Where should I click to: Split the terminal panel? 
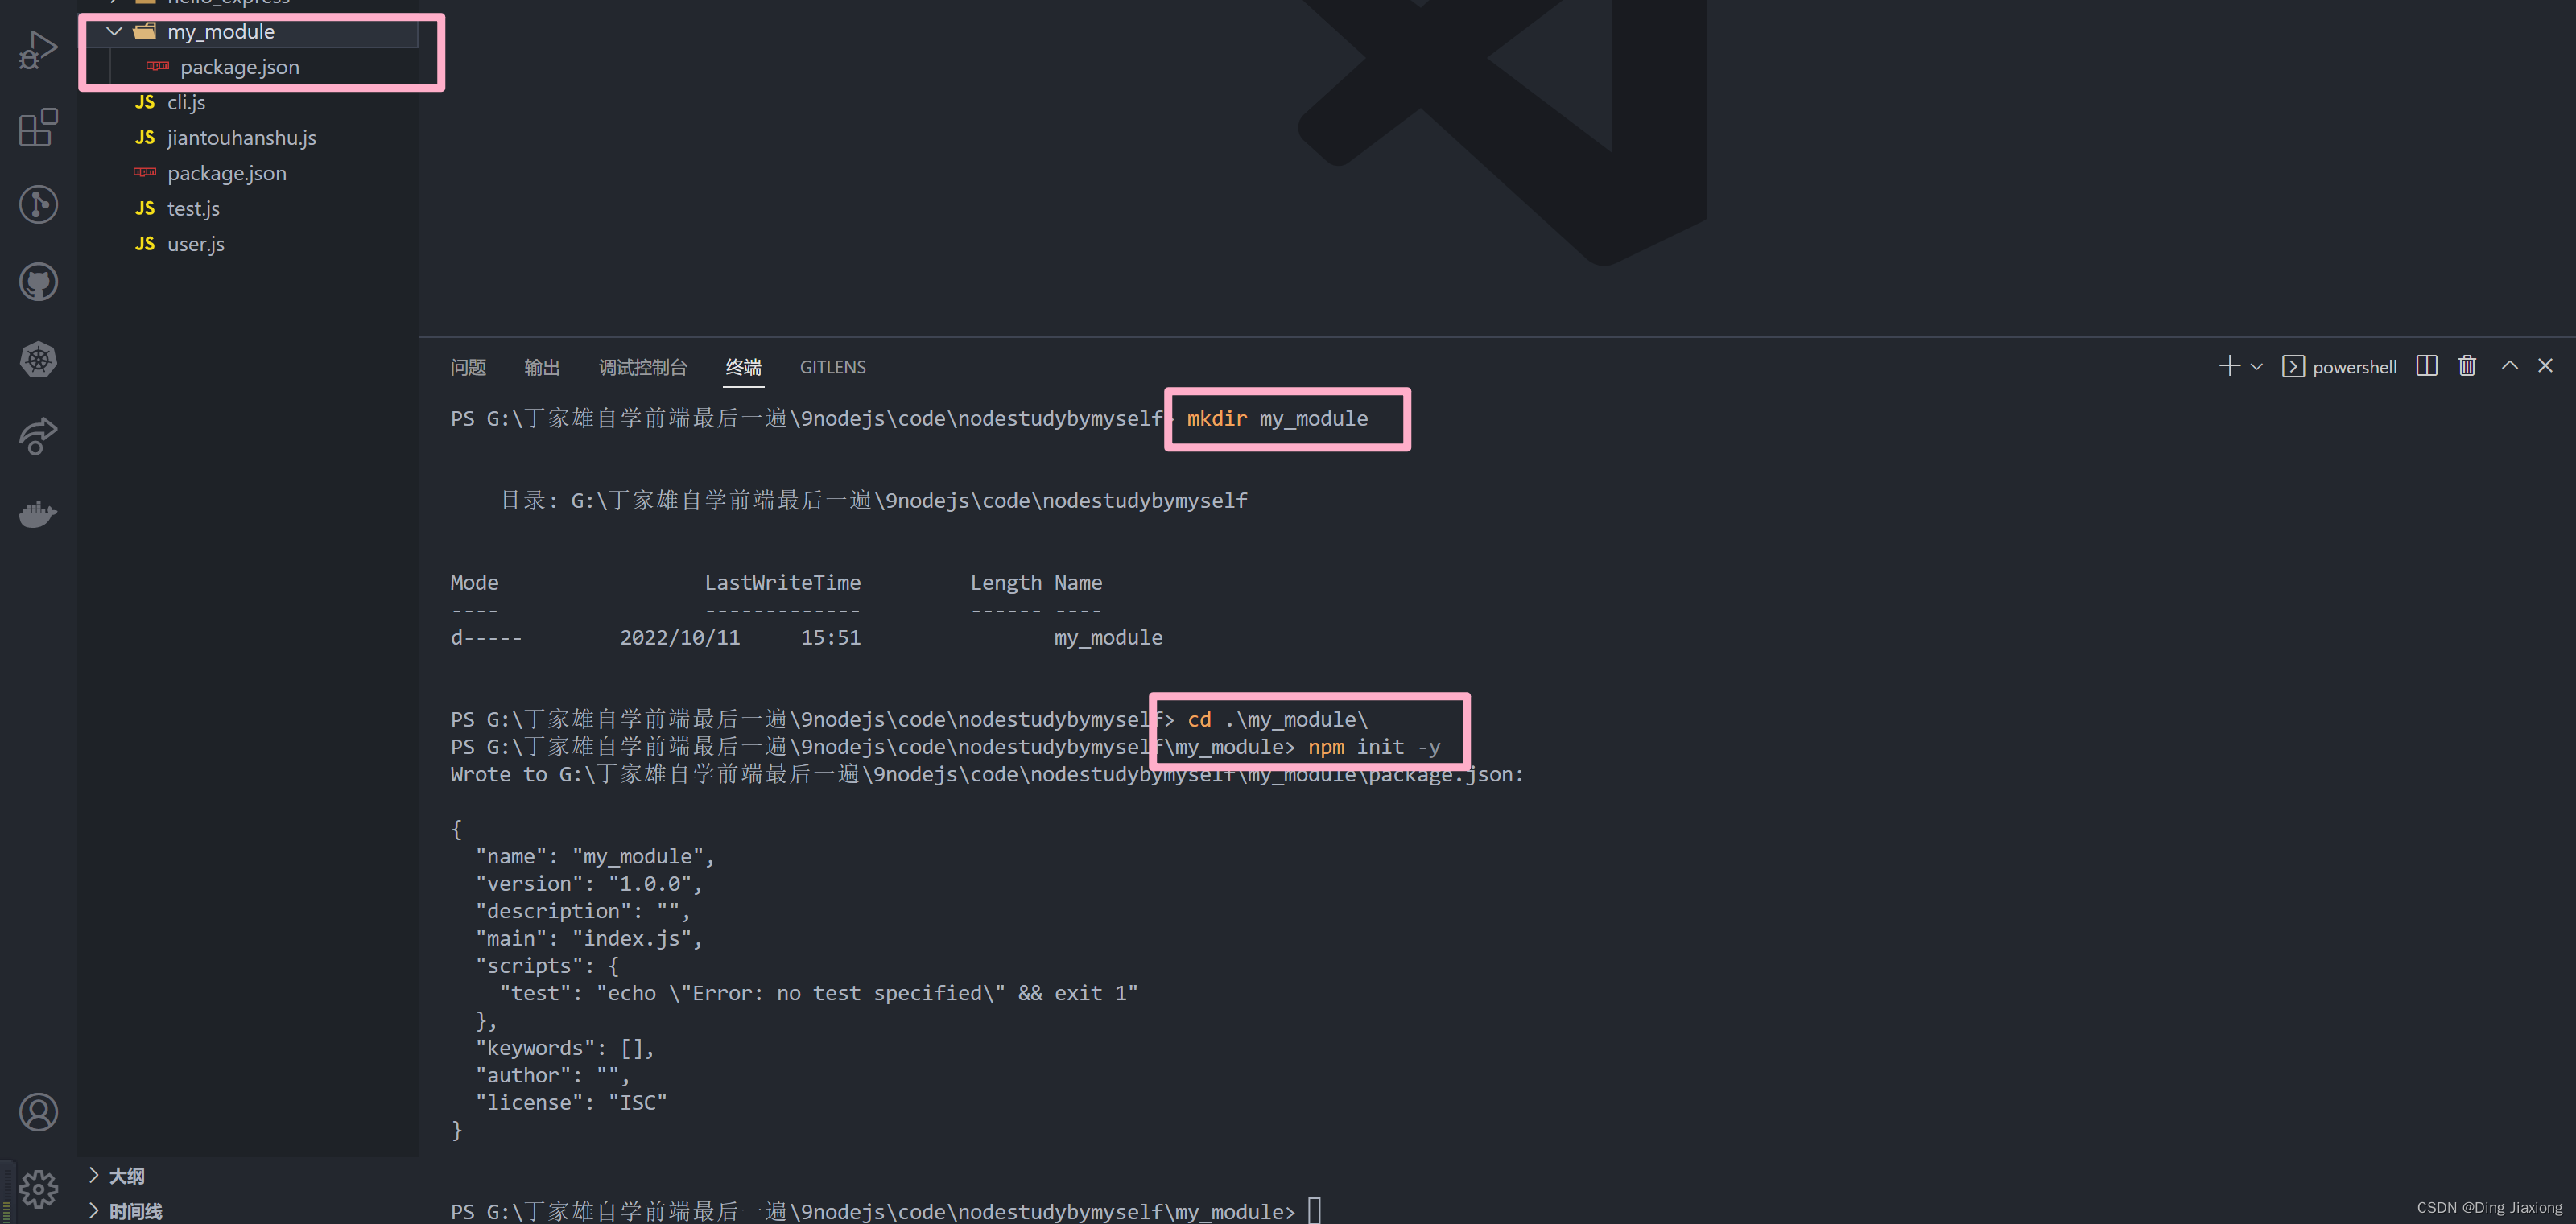click(x=2426, y=366)
